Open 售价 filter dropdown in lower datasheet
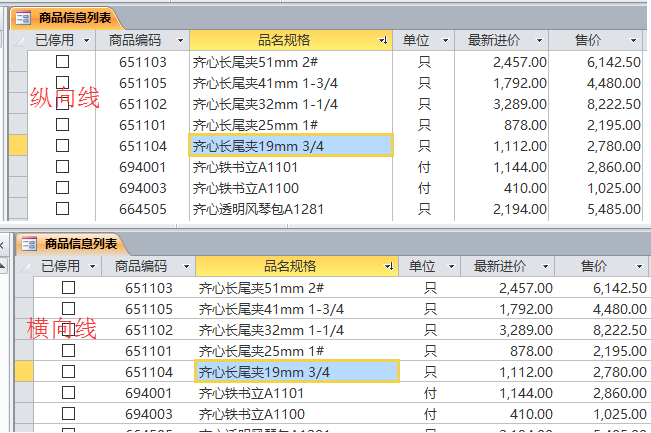 point(639,267)
